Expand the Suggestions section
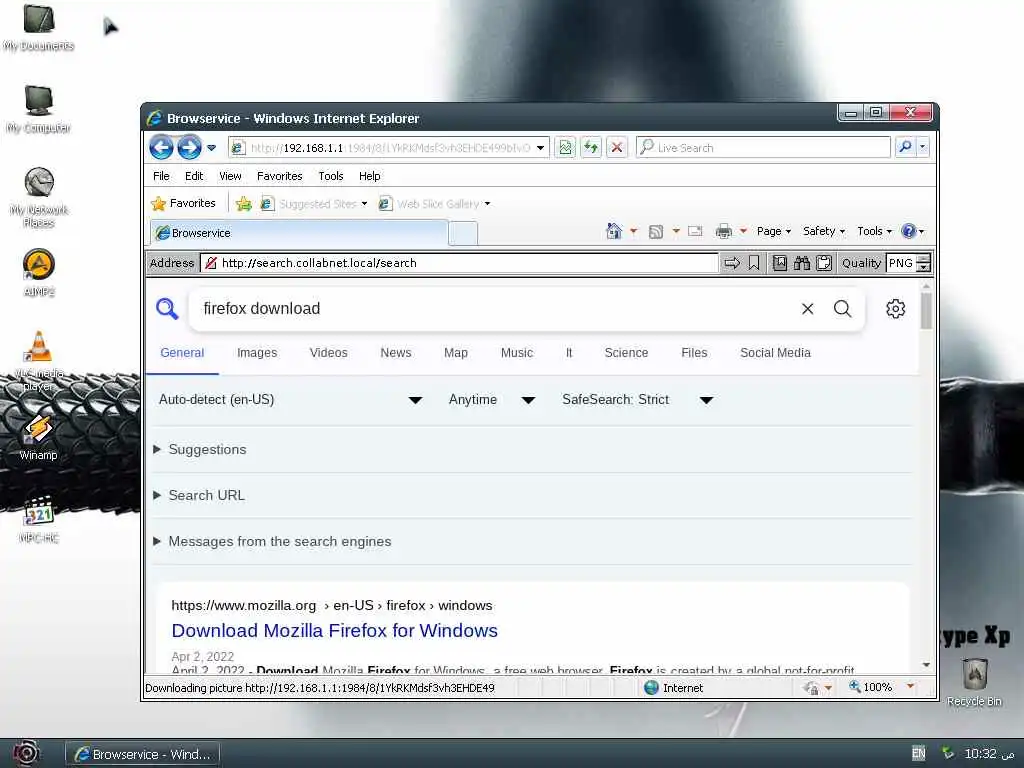Screen dimensions: 1024x768 click(200, 449)
